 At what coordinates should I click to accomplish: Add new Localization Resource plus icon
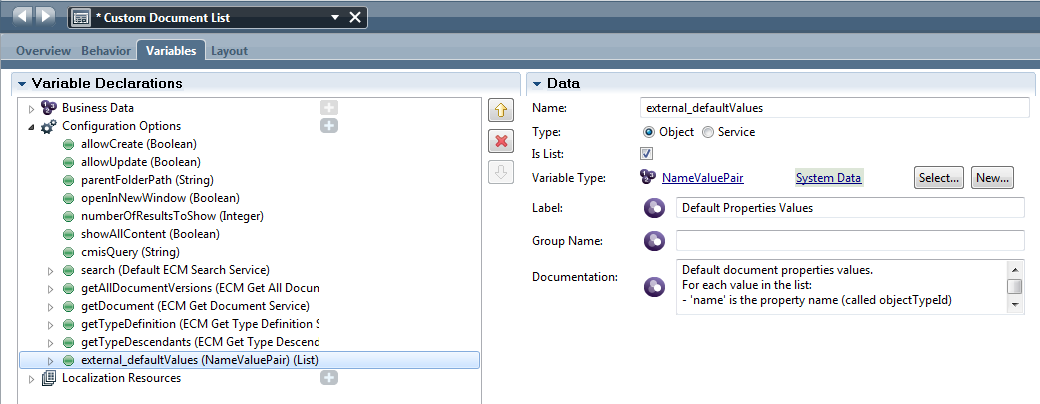pyautogui.click(x=329, y=378)
